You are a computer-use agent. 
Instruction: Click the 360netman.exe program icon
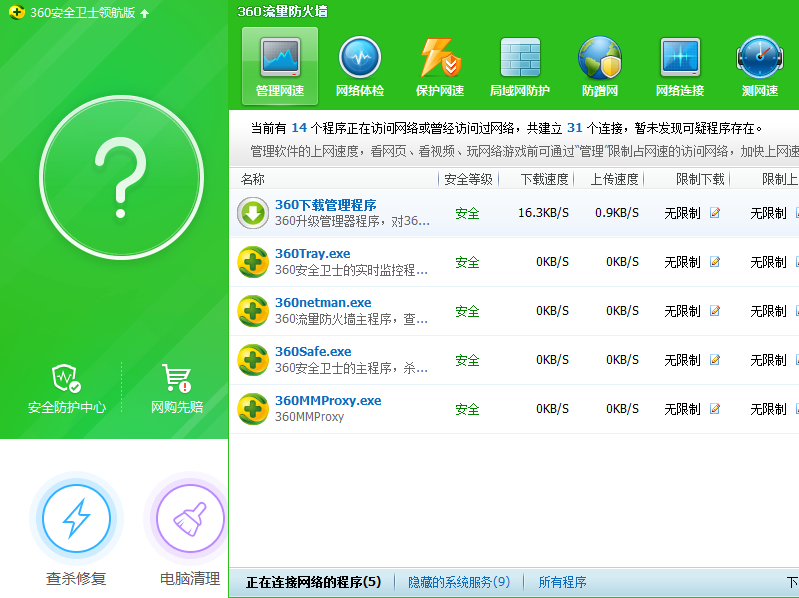click(x=253, y=311)
